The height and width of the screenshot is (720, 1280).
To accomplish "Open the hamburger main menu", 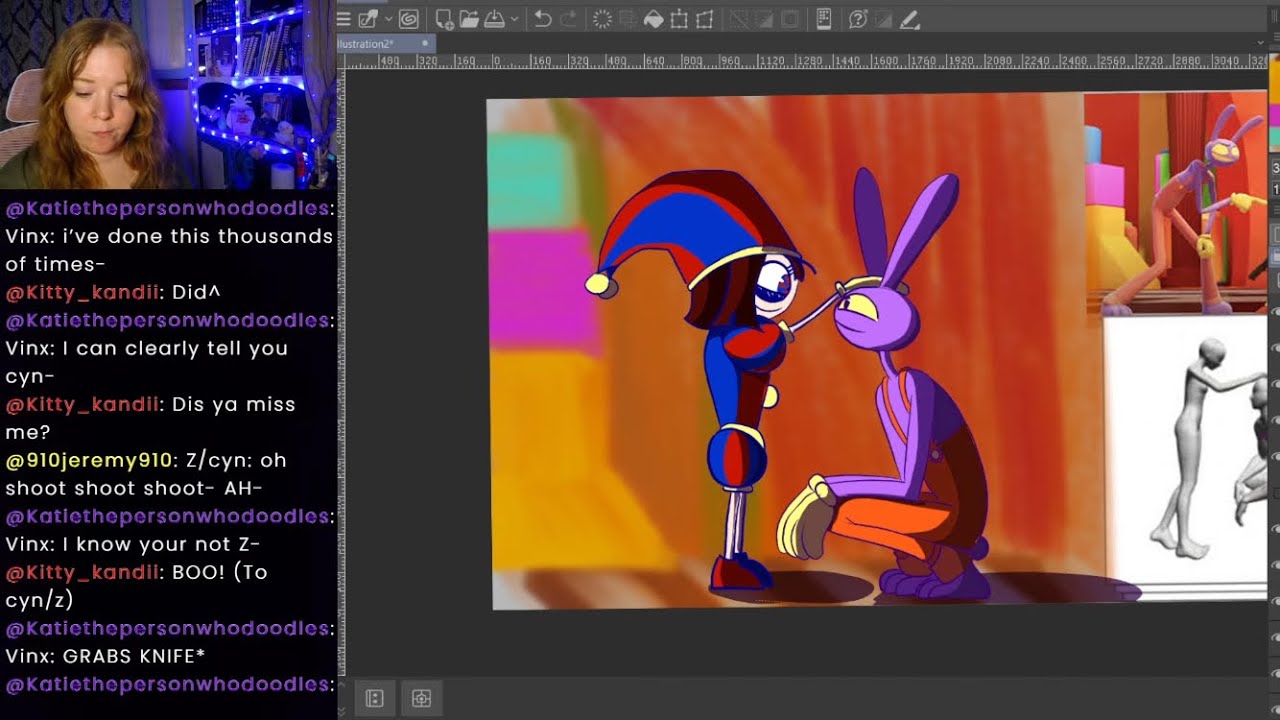I will 343,19.
